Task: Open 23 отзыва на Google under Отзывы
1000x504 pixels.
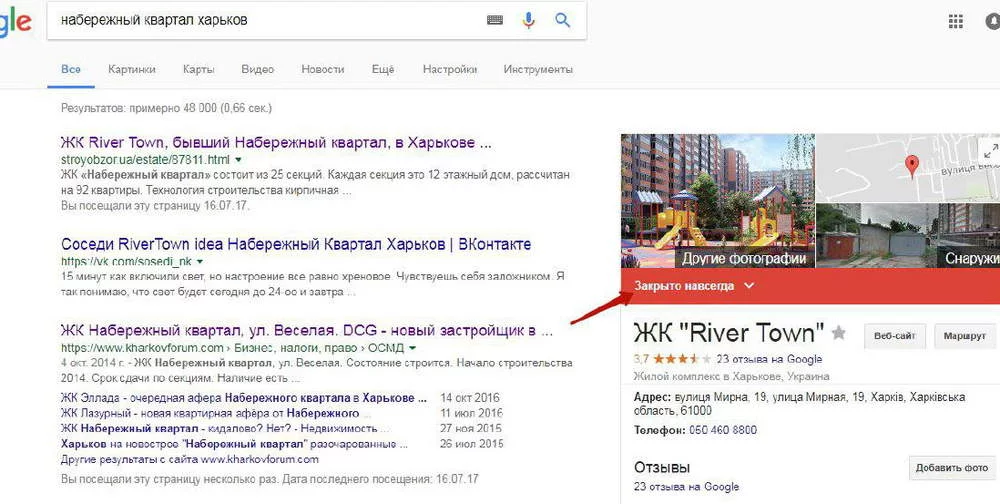Action: point(686,487)
